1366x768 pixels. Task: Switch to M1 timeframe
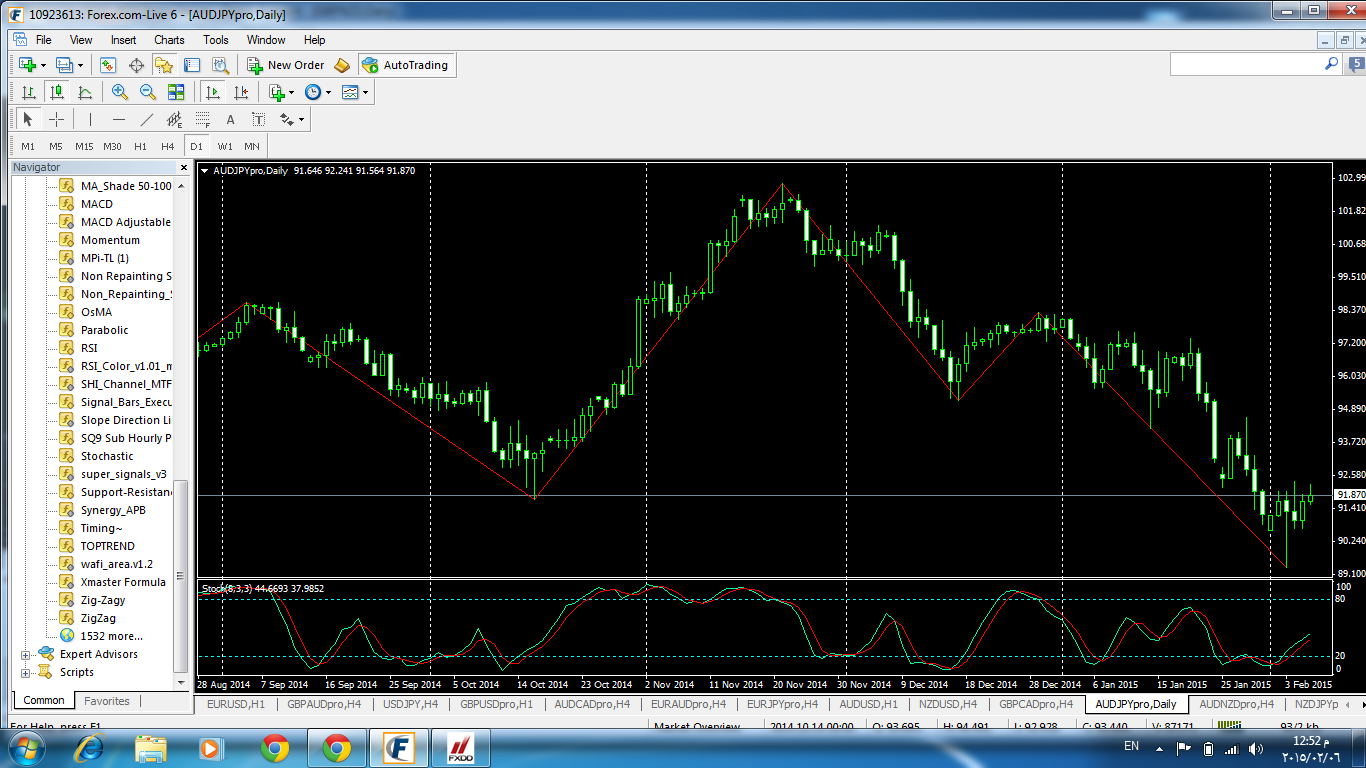click(28, 146)
